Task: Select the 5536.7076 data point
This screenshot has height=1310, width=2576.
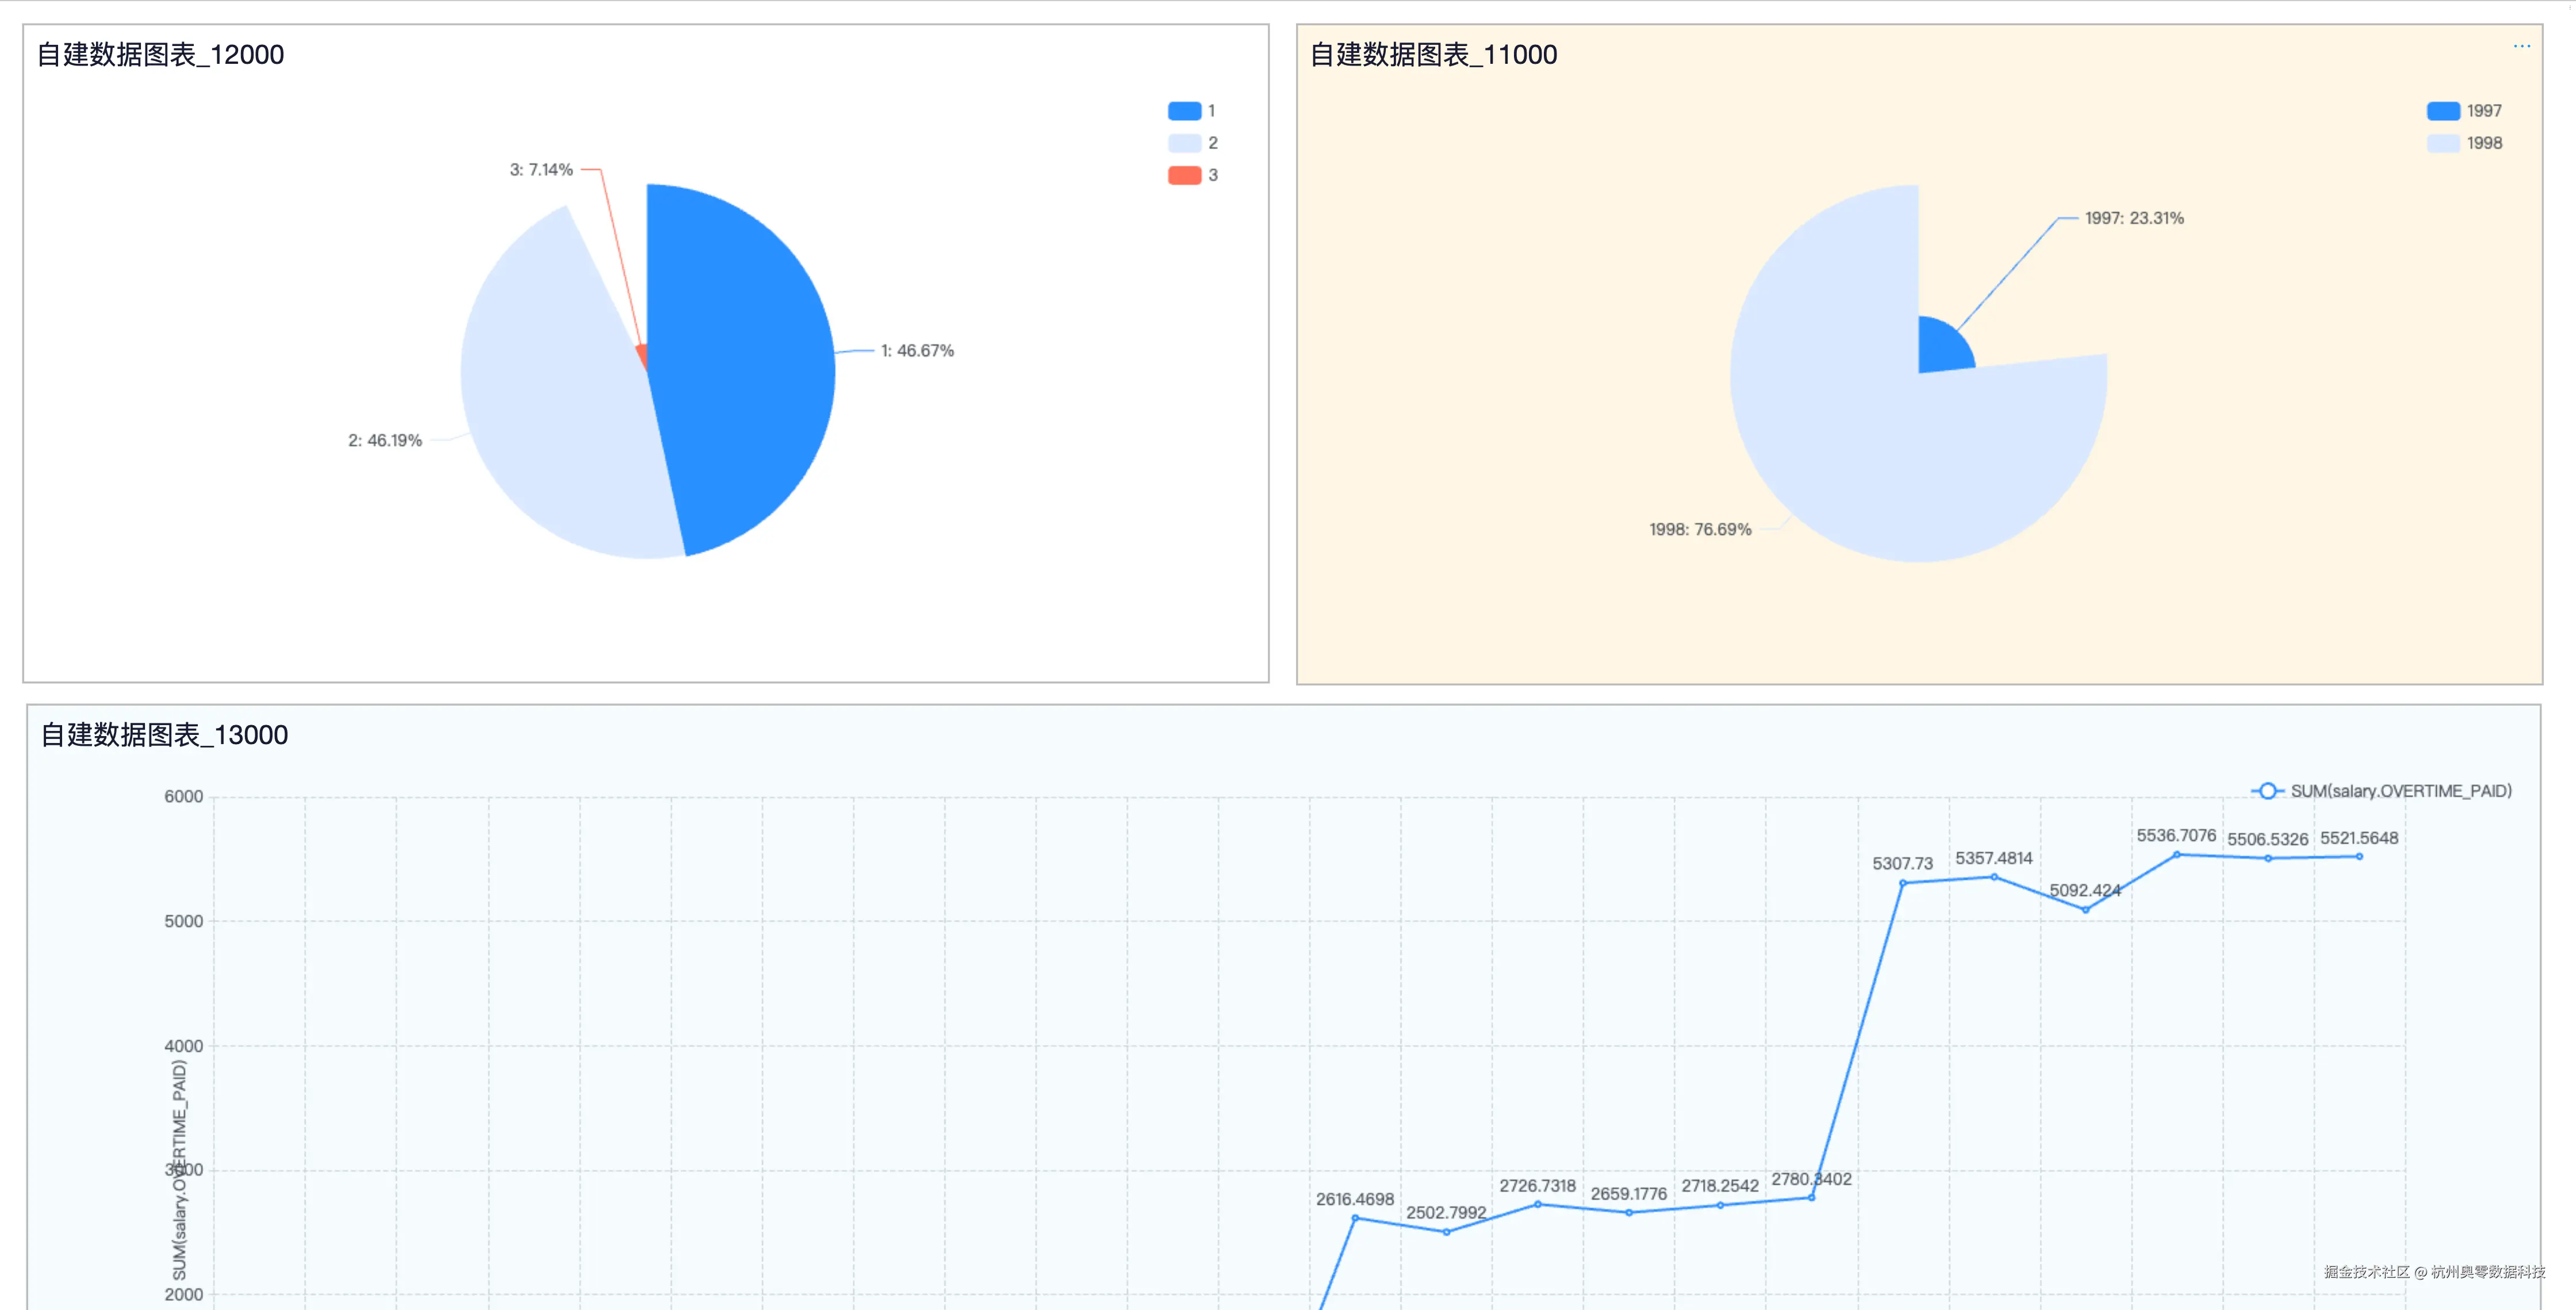Action: point(2177,855)
